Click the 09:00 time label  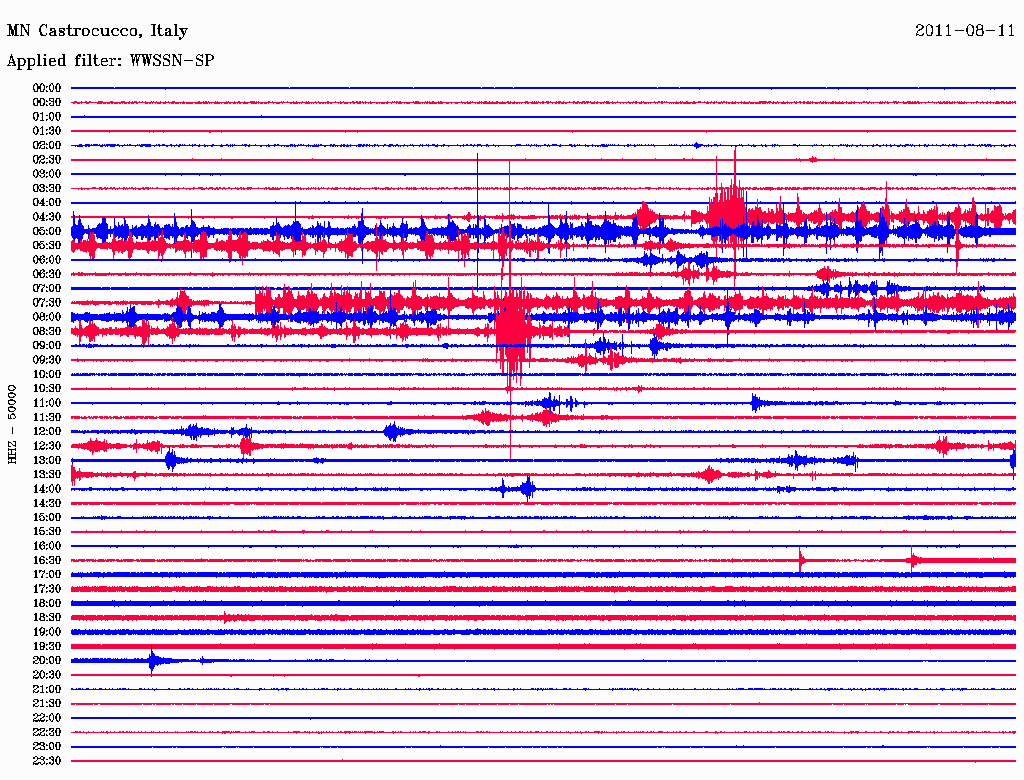coord(47,346)
